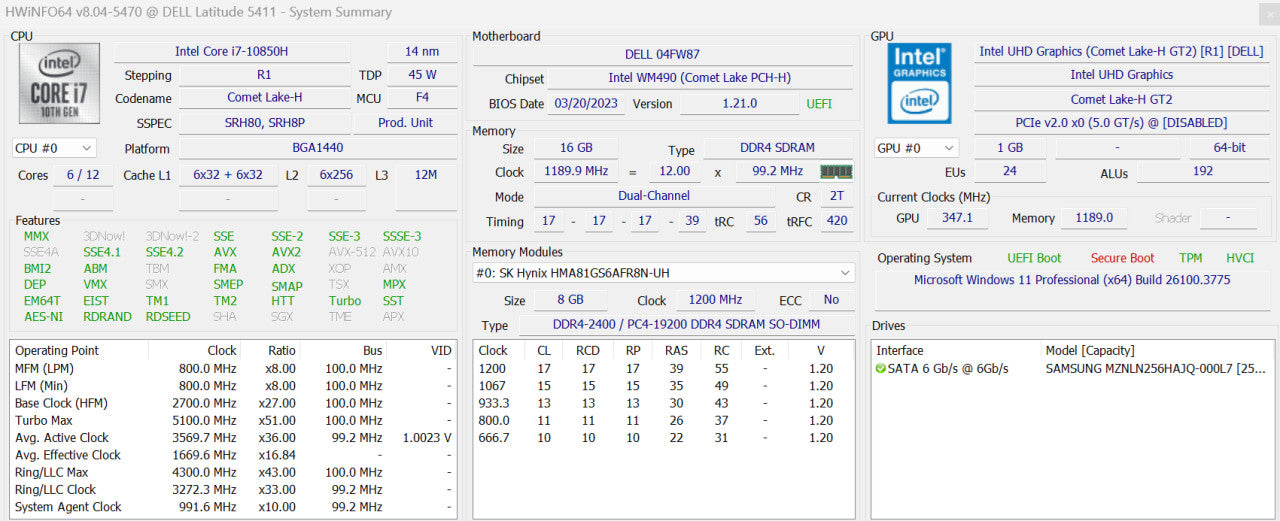Screen dimensions: 1280x521
Task: Click the Comet Lake-H codename field
Action: 264,98
